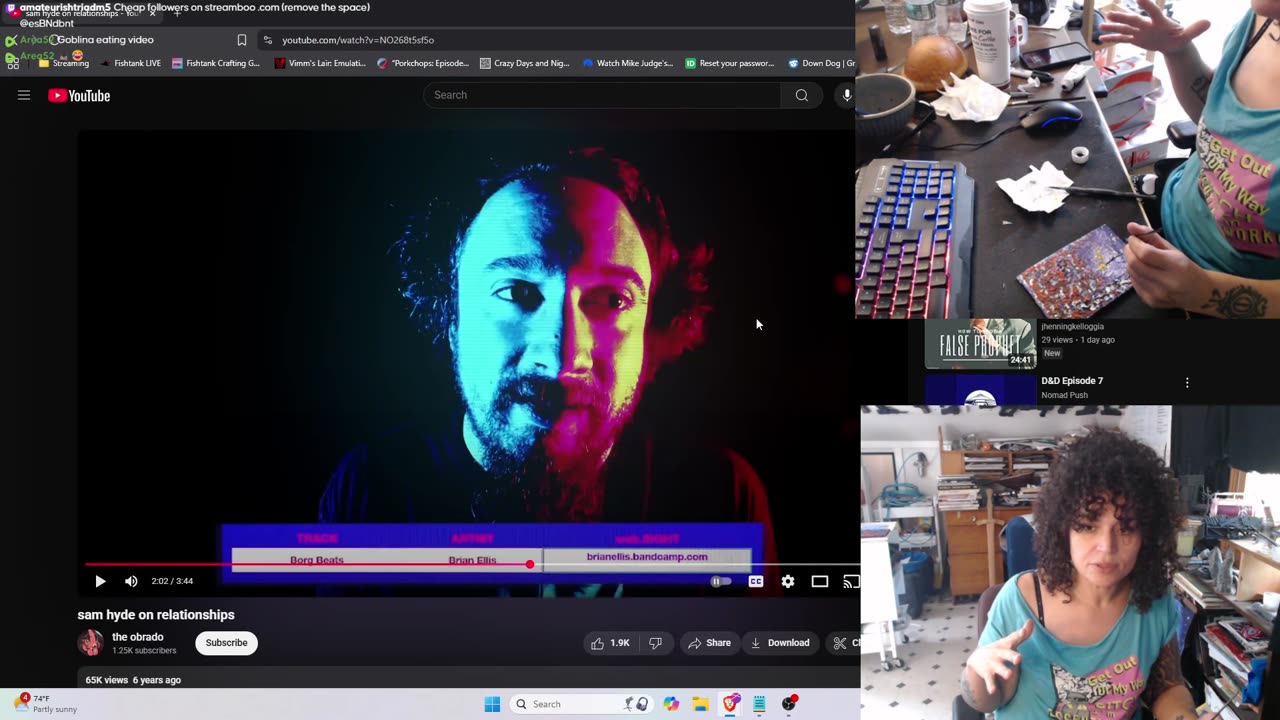
Task: Dislike the video with the thumbs down
Action: 656,643
